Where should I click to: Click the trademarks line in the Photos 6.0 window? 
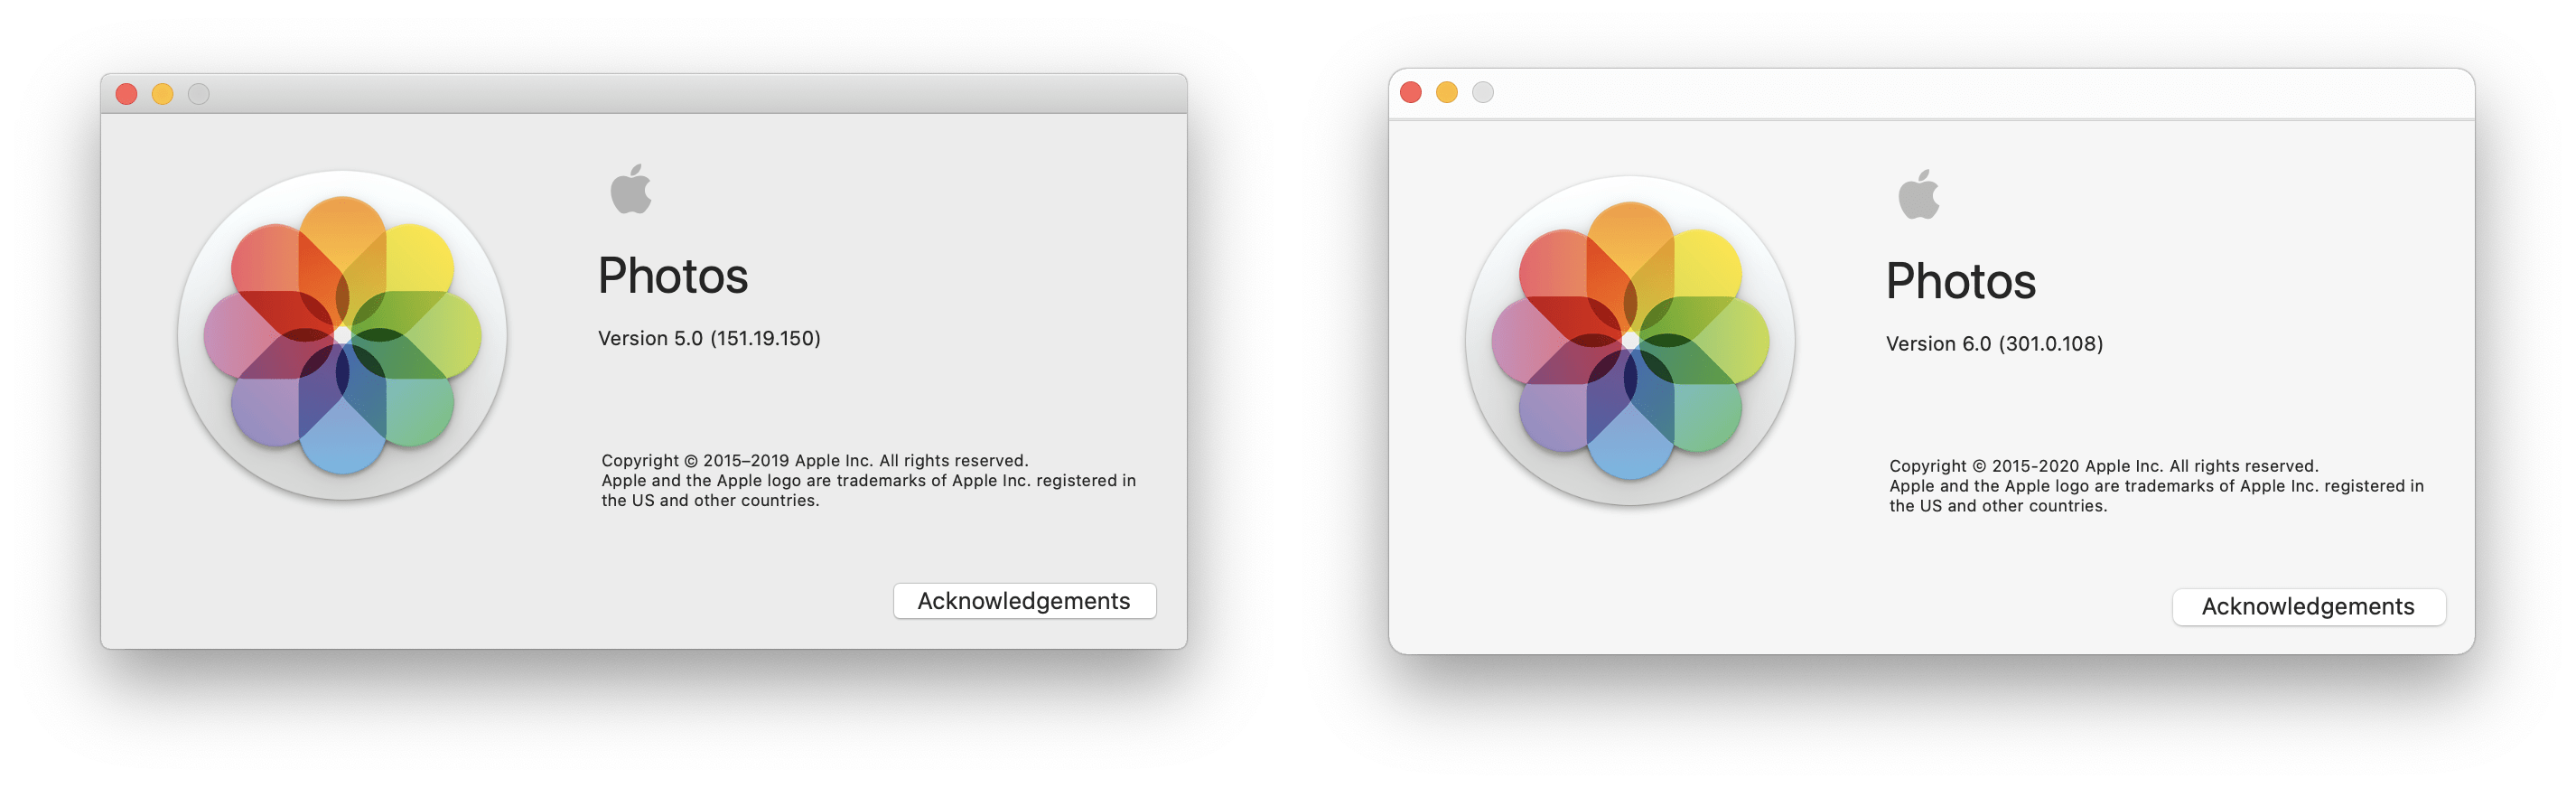tap(2156, 486)
